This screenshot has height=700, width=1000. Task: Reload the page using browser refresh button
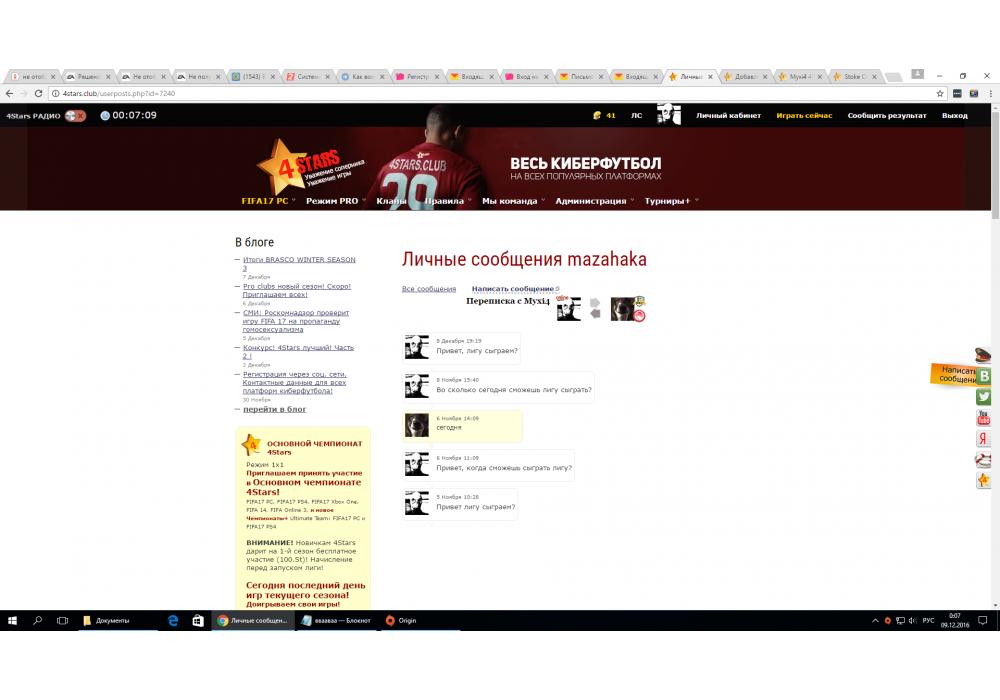[x=38, y=93]
